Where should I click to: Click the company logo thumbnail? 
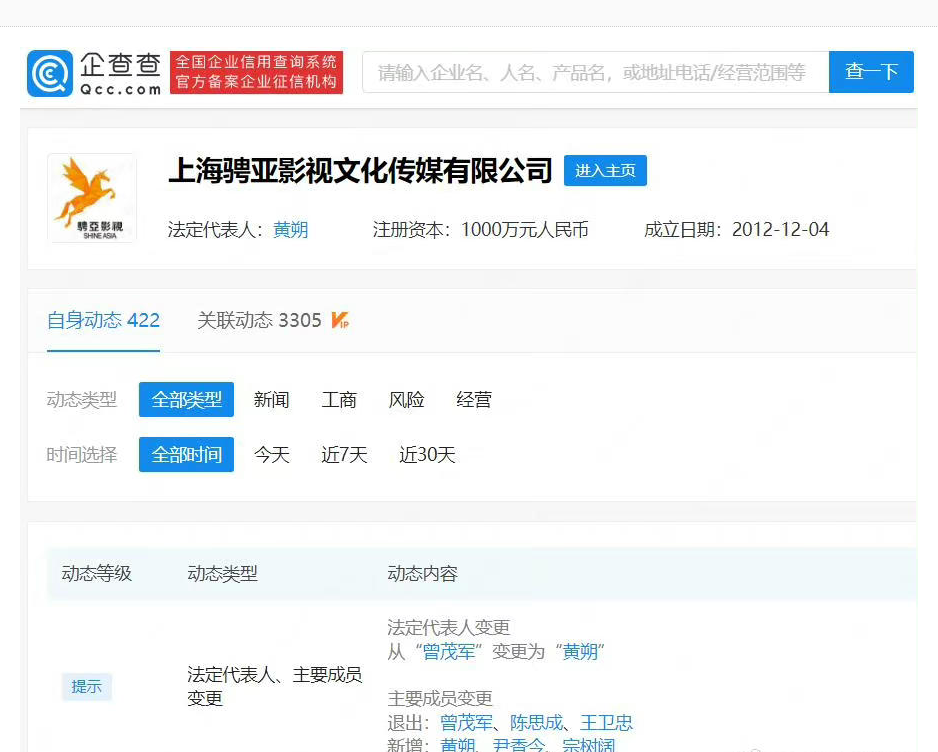coord(91,198)
